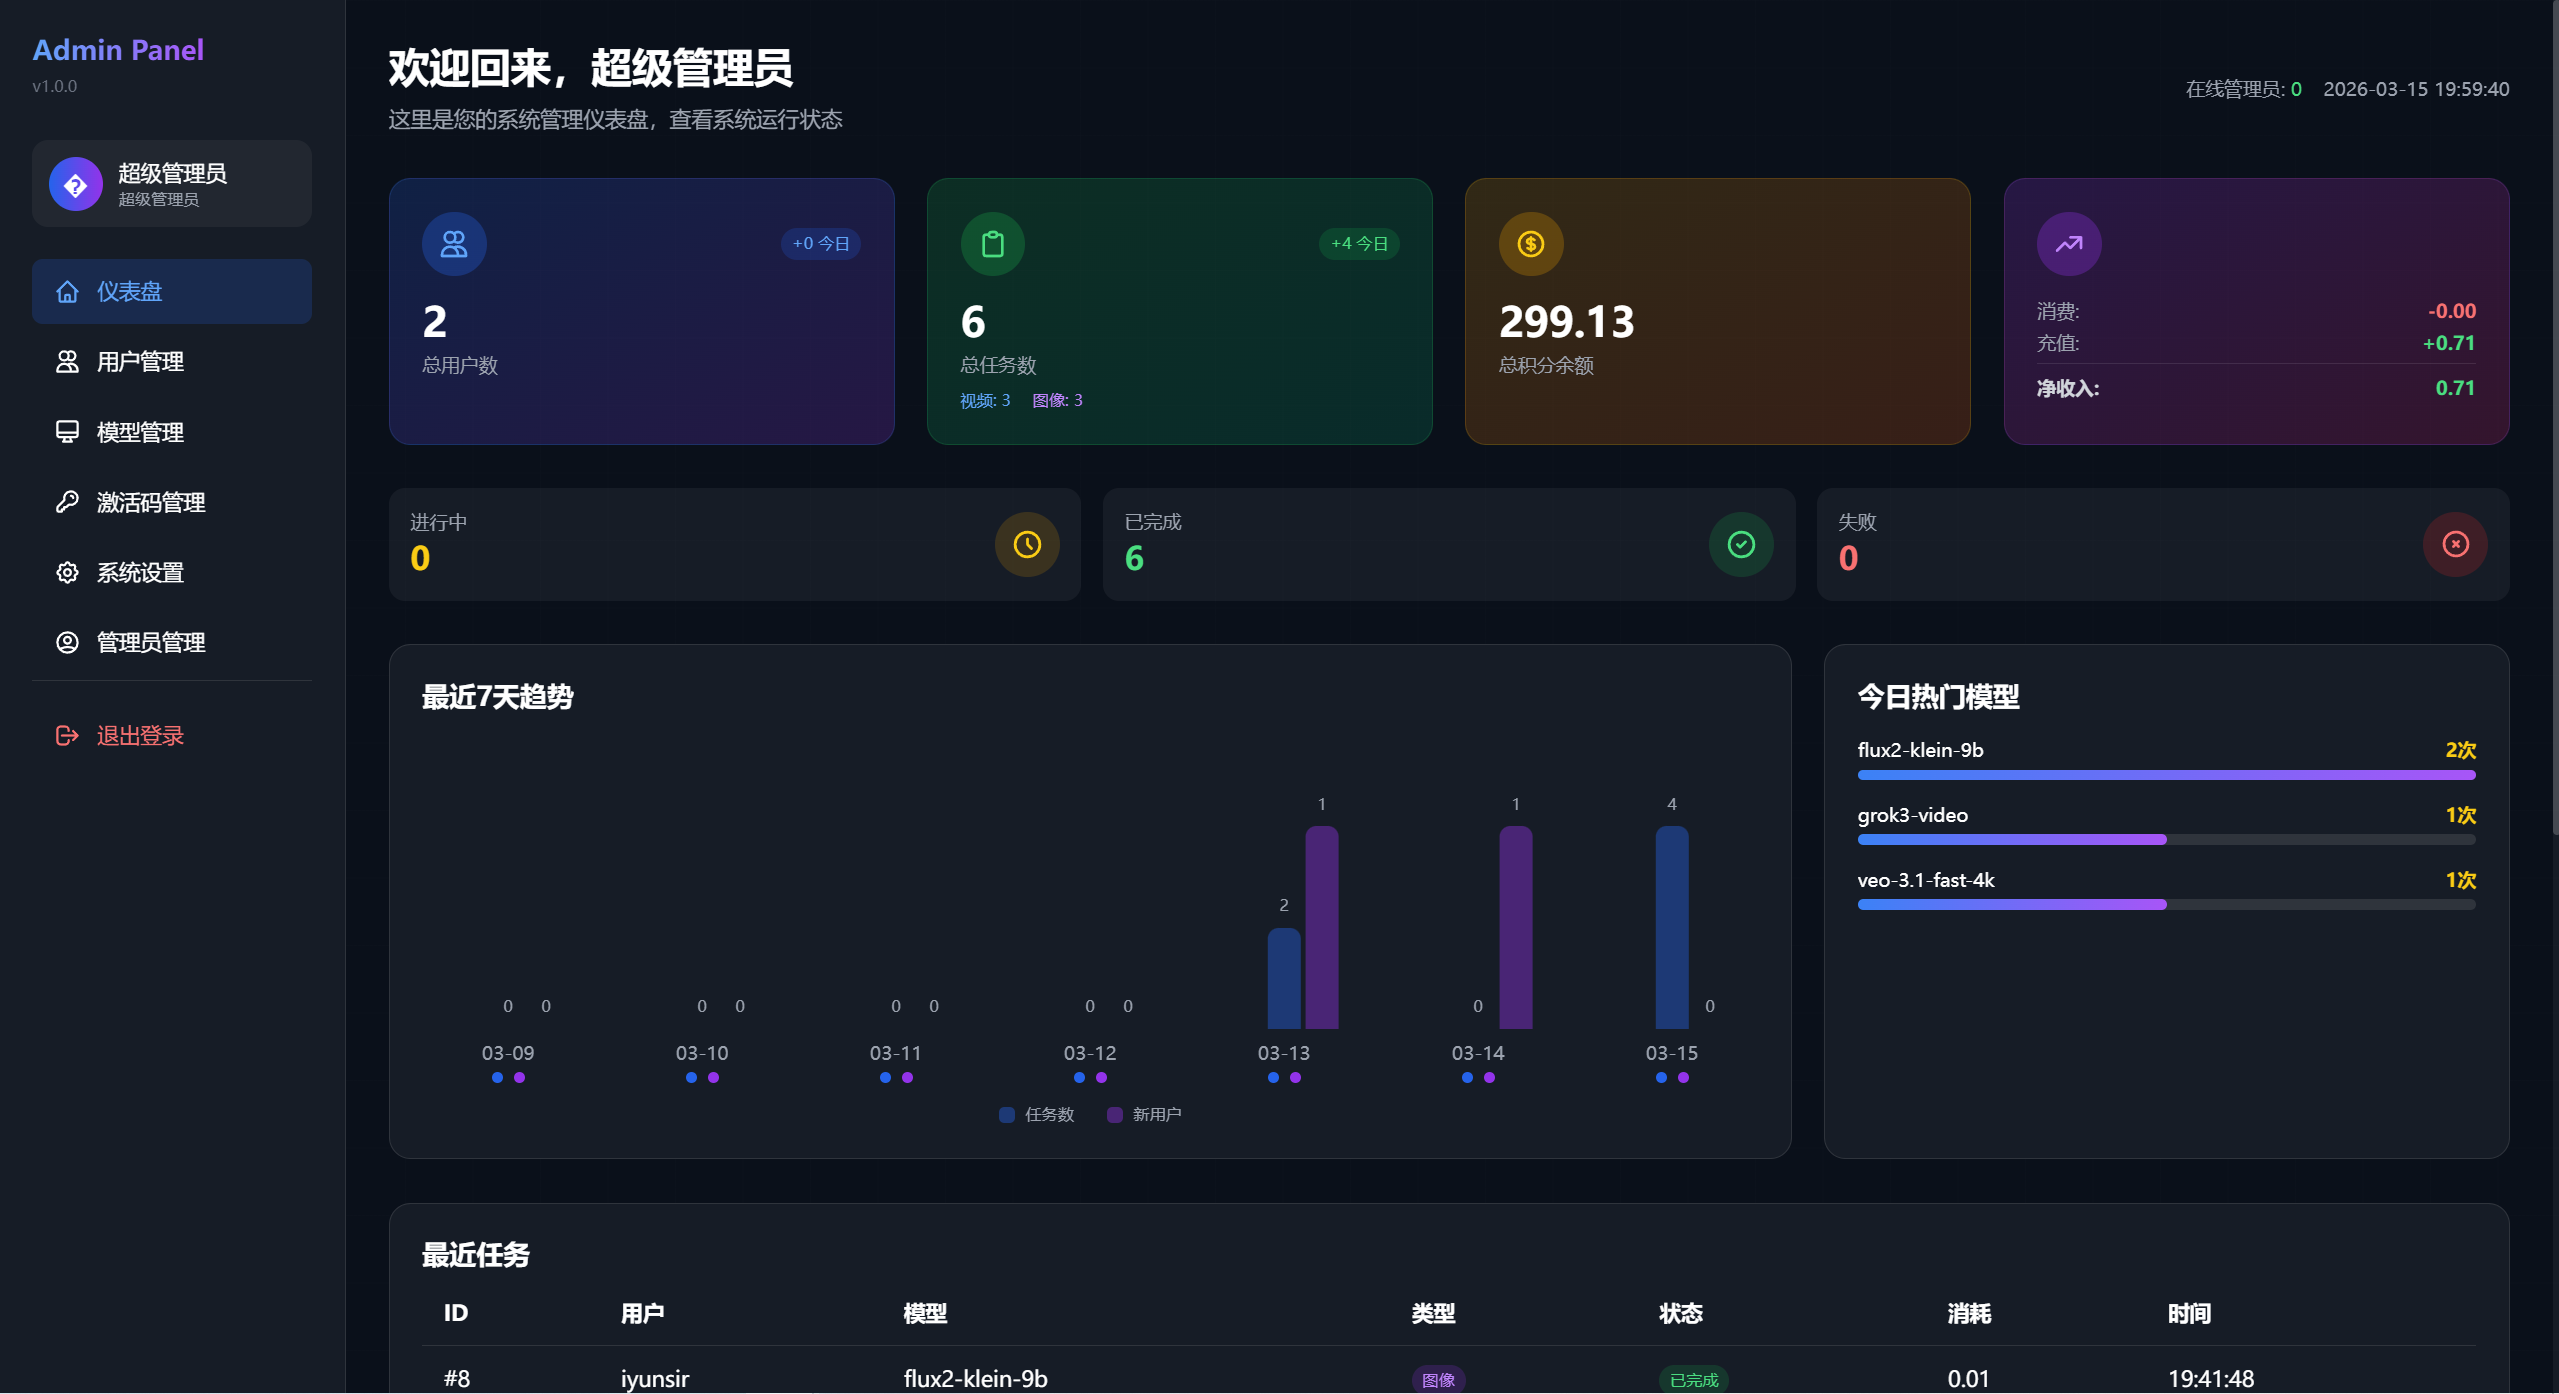Click the purple trend arrow icon
Screen dimensions: 2559x1394
(2068, 244)
